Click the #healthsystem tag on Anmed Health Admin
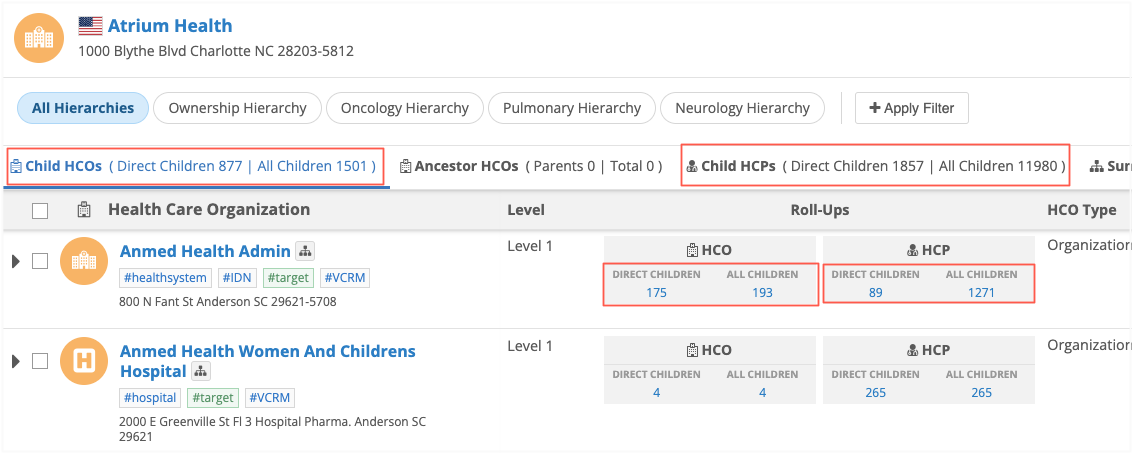1132x454 pixels. tap(165, 278)
